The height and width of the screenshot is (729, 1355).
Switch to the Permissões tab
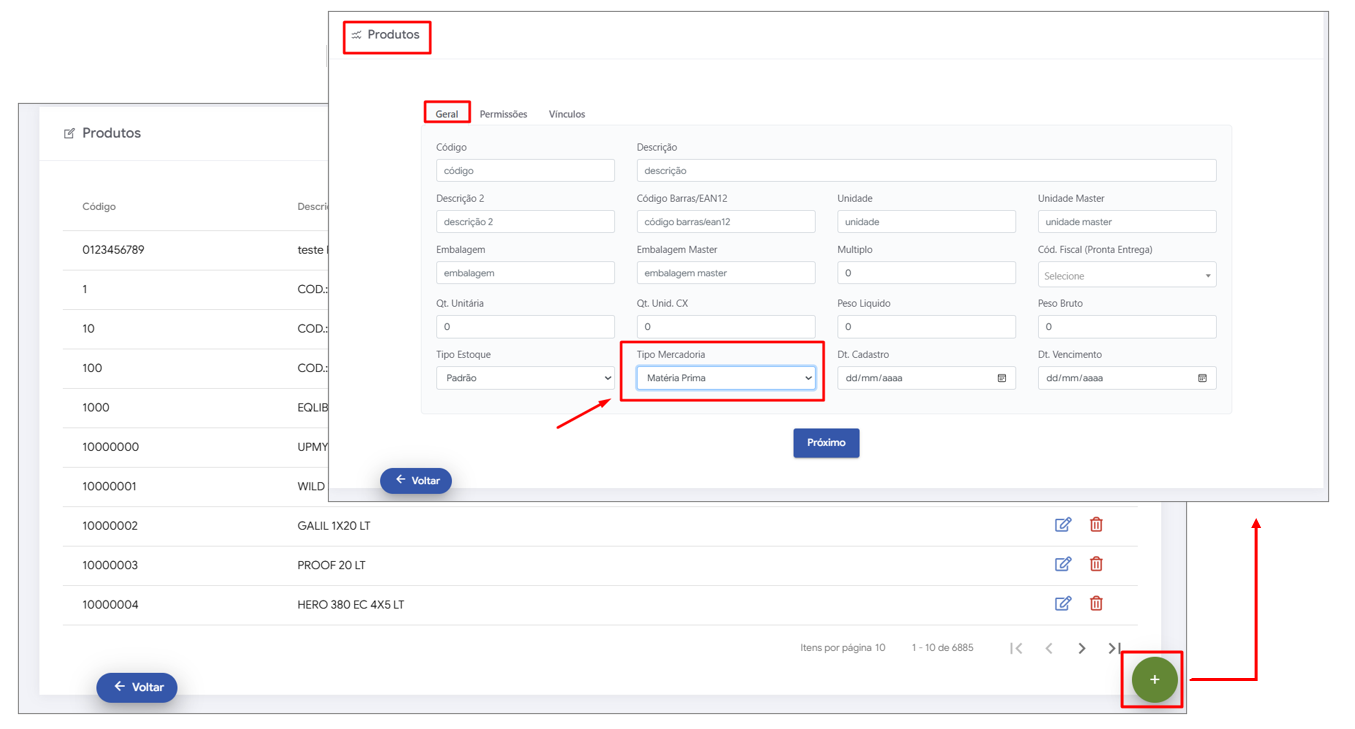pyautogui.click(x=503, y=114)
